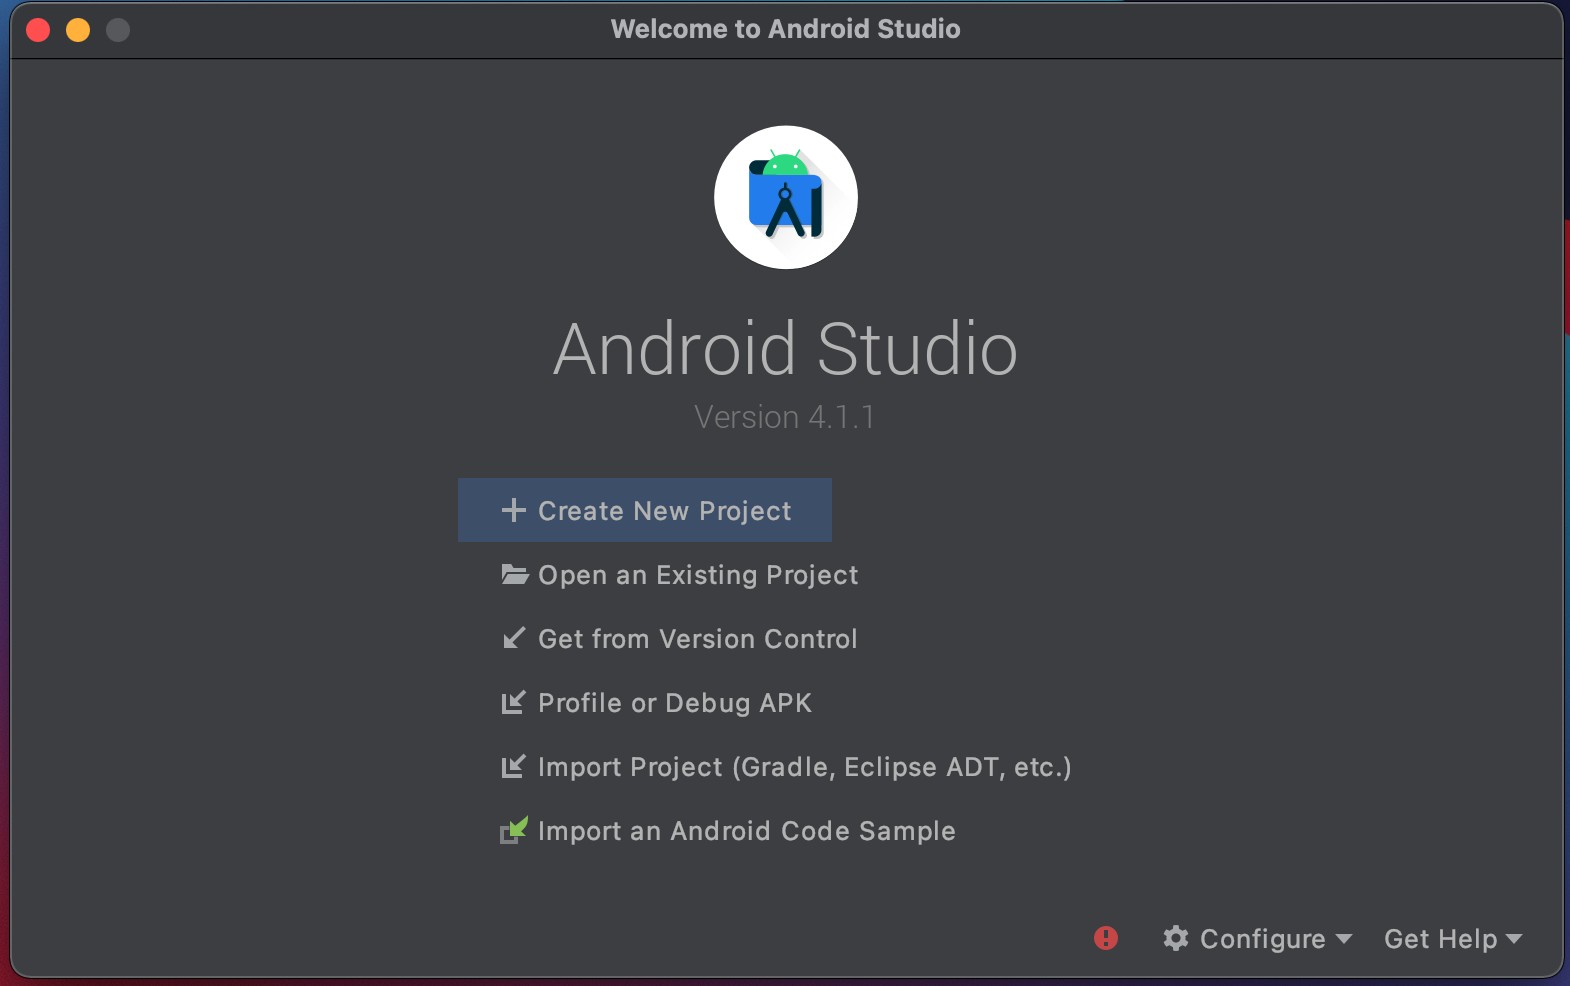Click the Android Studio logo
This screenshot has width=1570, height=986.
point(785,197)
